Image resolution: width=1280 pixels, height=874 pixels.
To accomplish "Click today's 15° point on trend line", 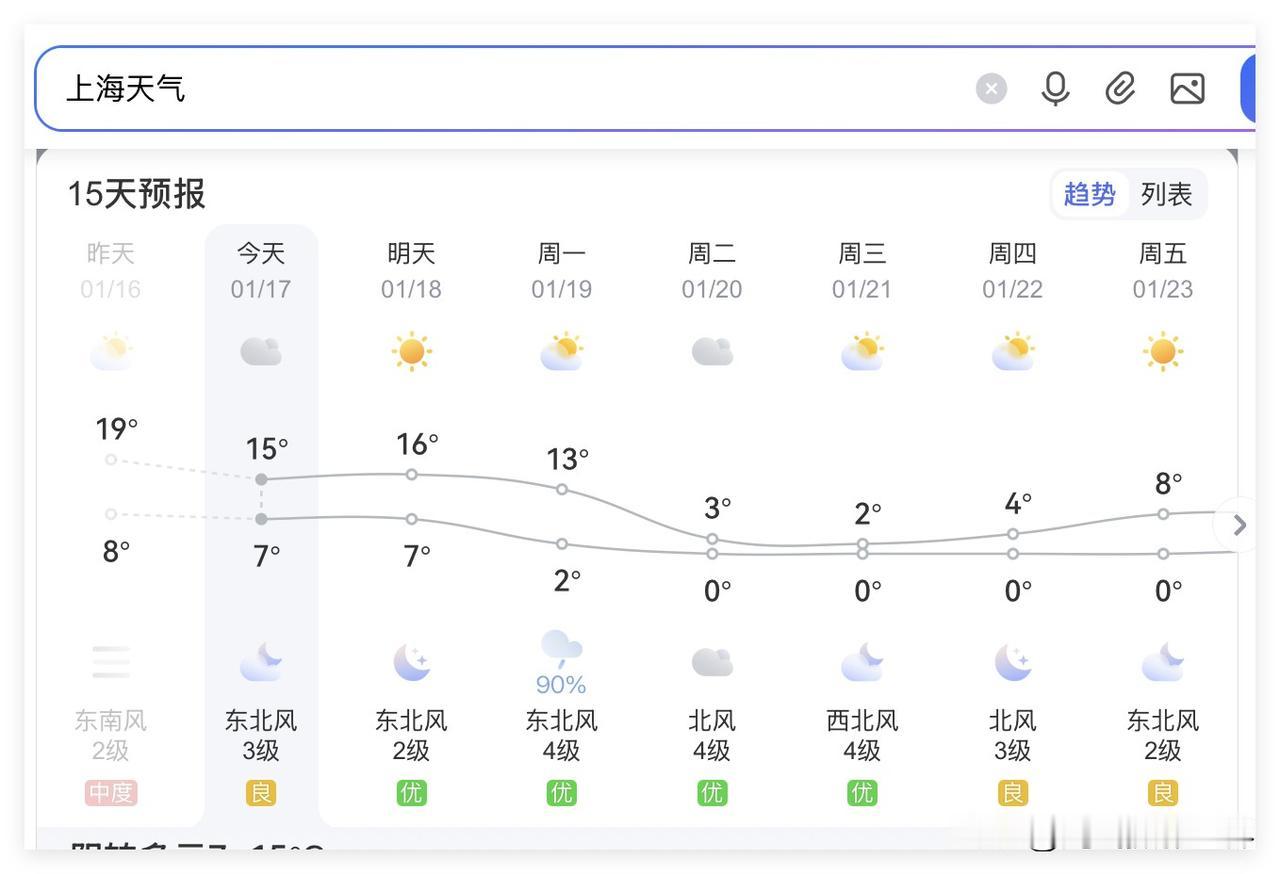I will (261, 478).
